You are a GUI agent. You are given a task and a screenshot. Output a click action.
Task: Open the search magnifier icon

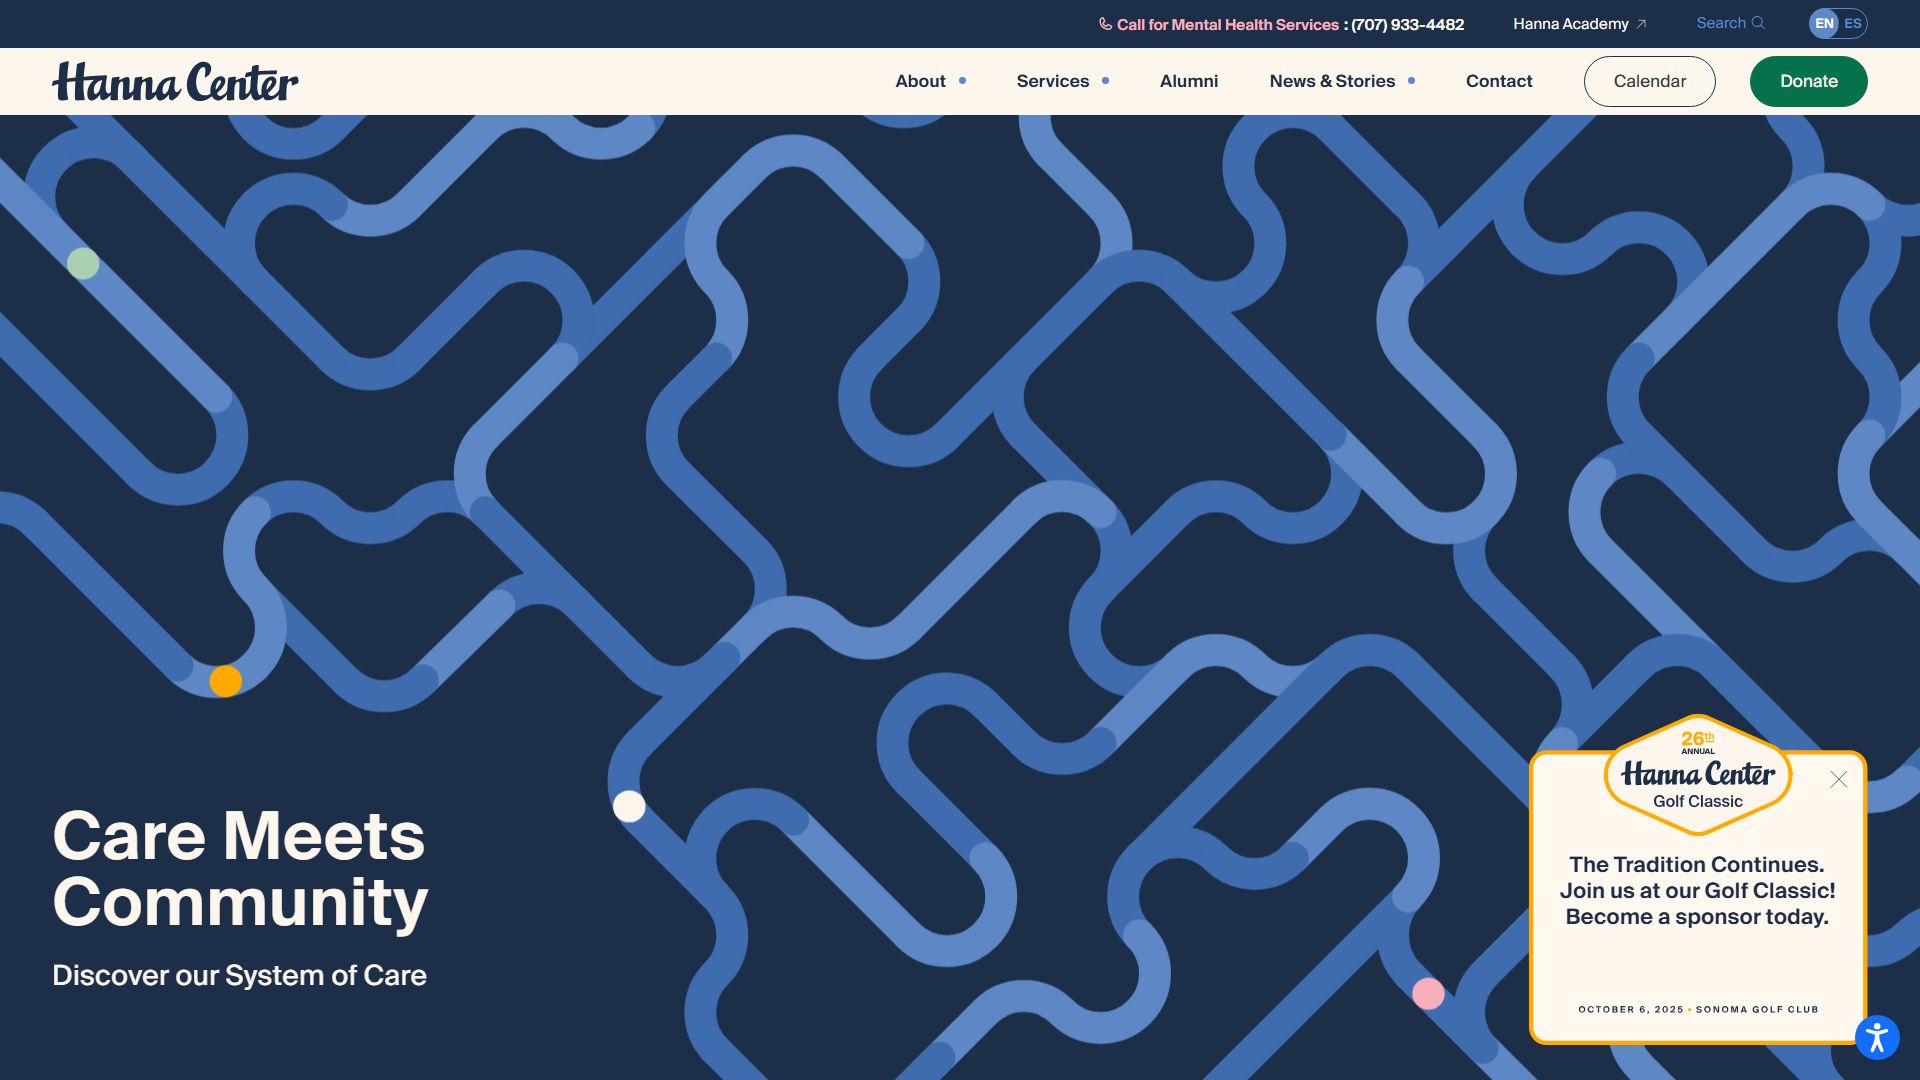pos(1758,23)
